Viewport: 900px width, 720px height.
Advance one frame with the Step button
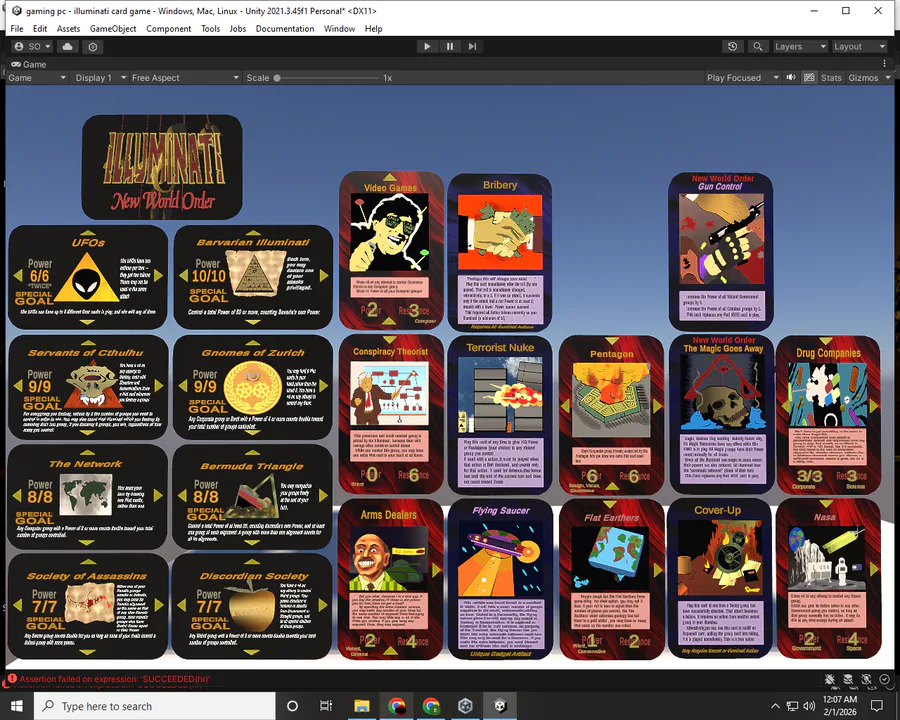tap(472, 47)
